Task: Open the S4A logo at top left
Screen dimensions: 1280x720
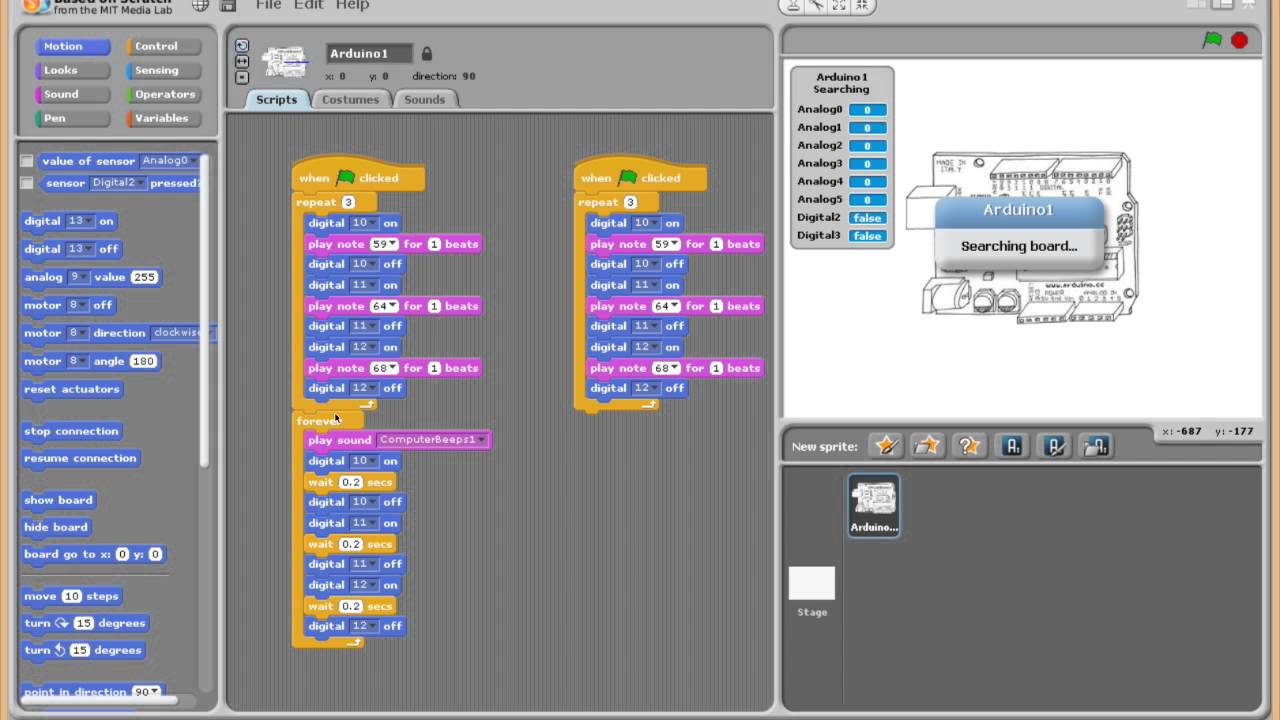Action: point(37,5)
